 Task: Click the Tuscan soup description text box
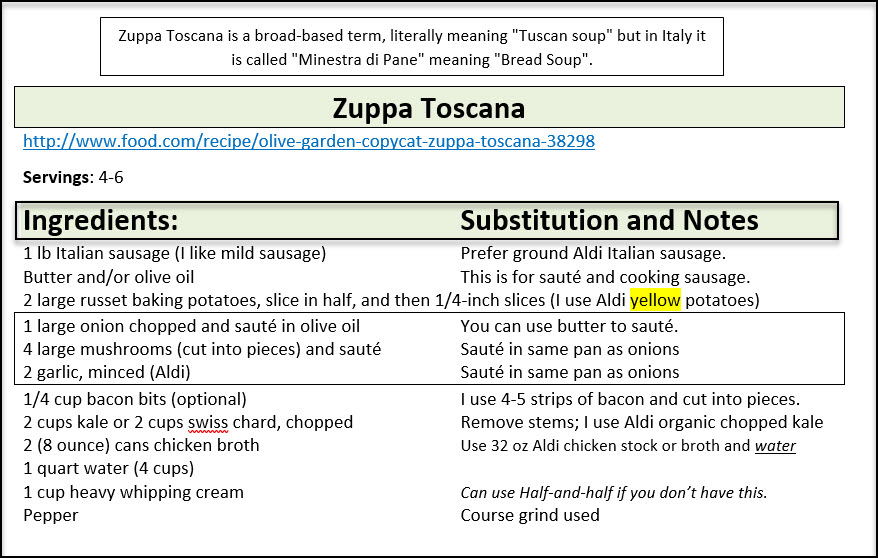[411, 48]
